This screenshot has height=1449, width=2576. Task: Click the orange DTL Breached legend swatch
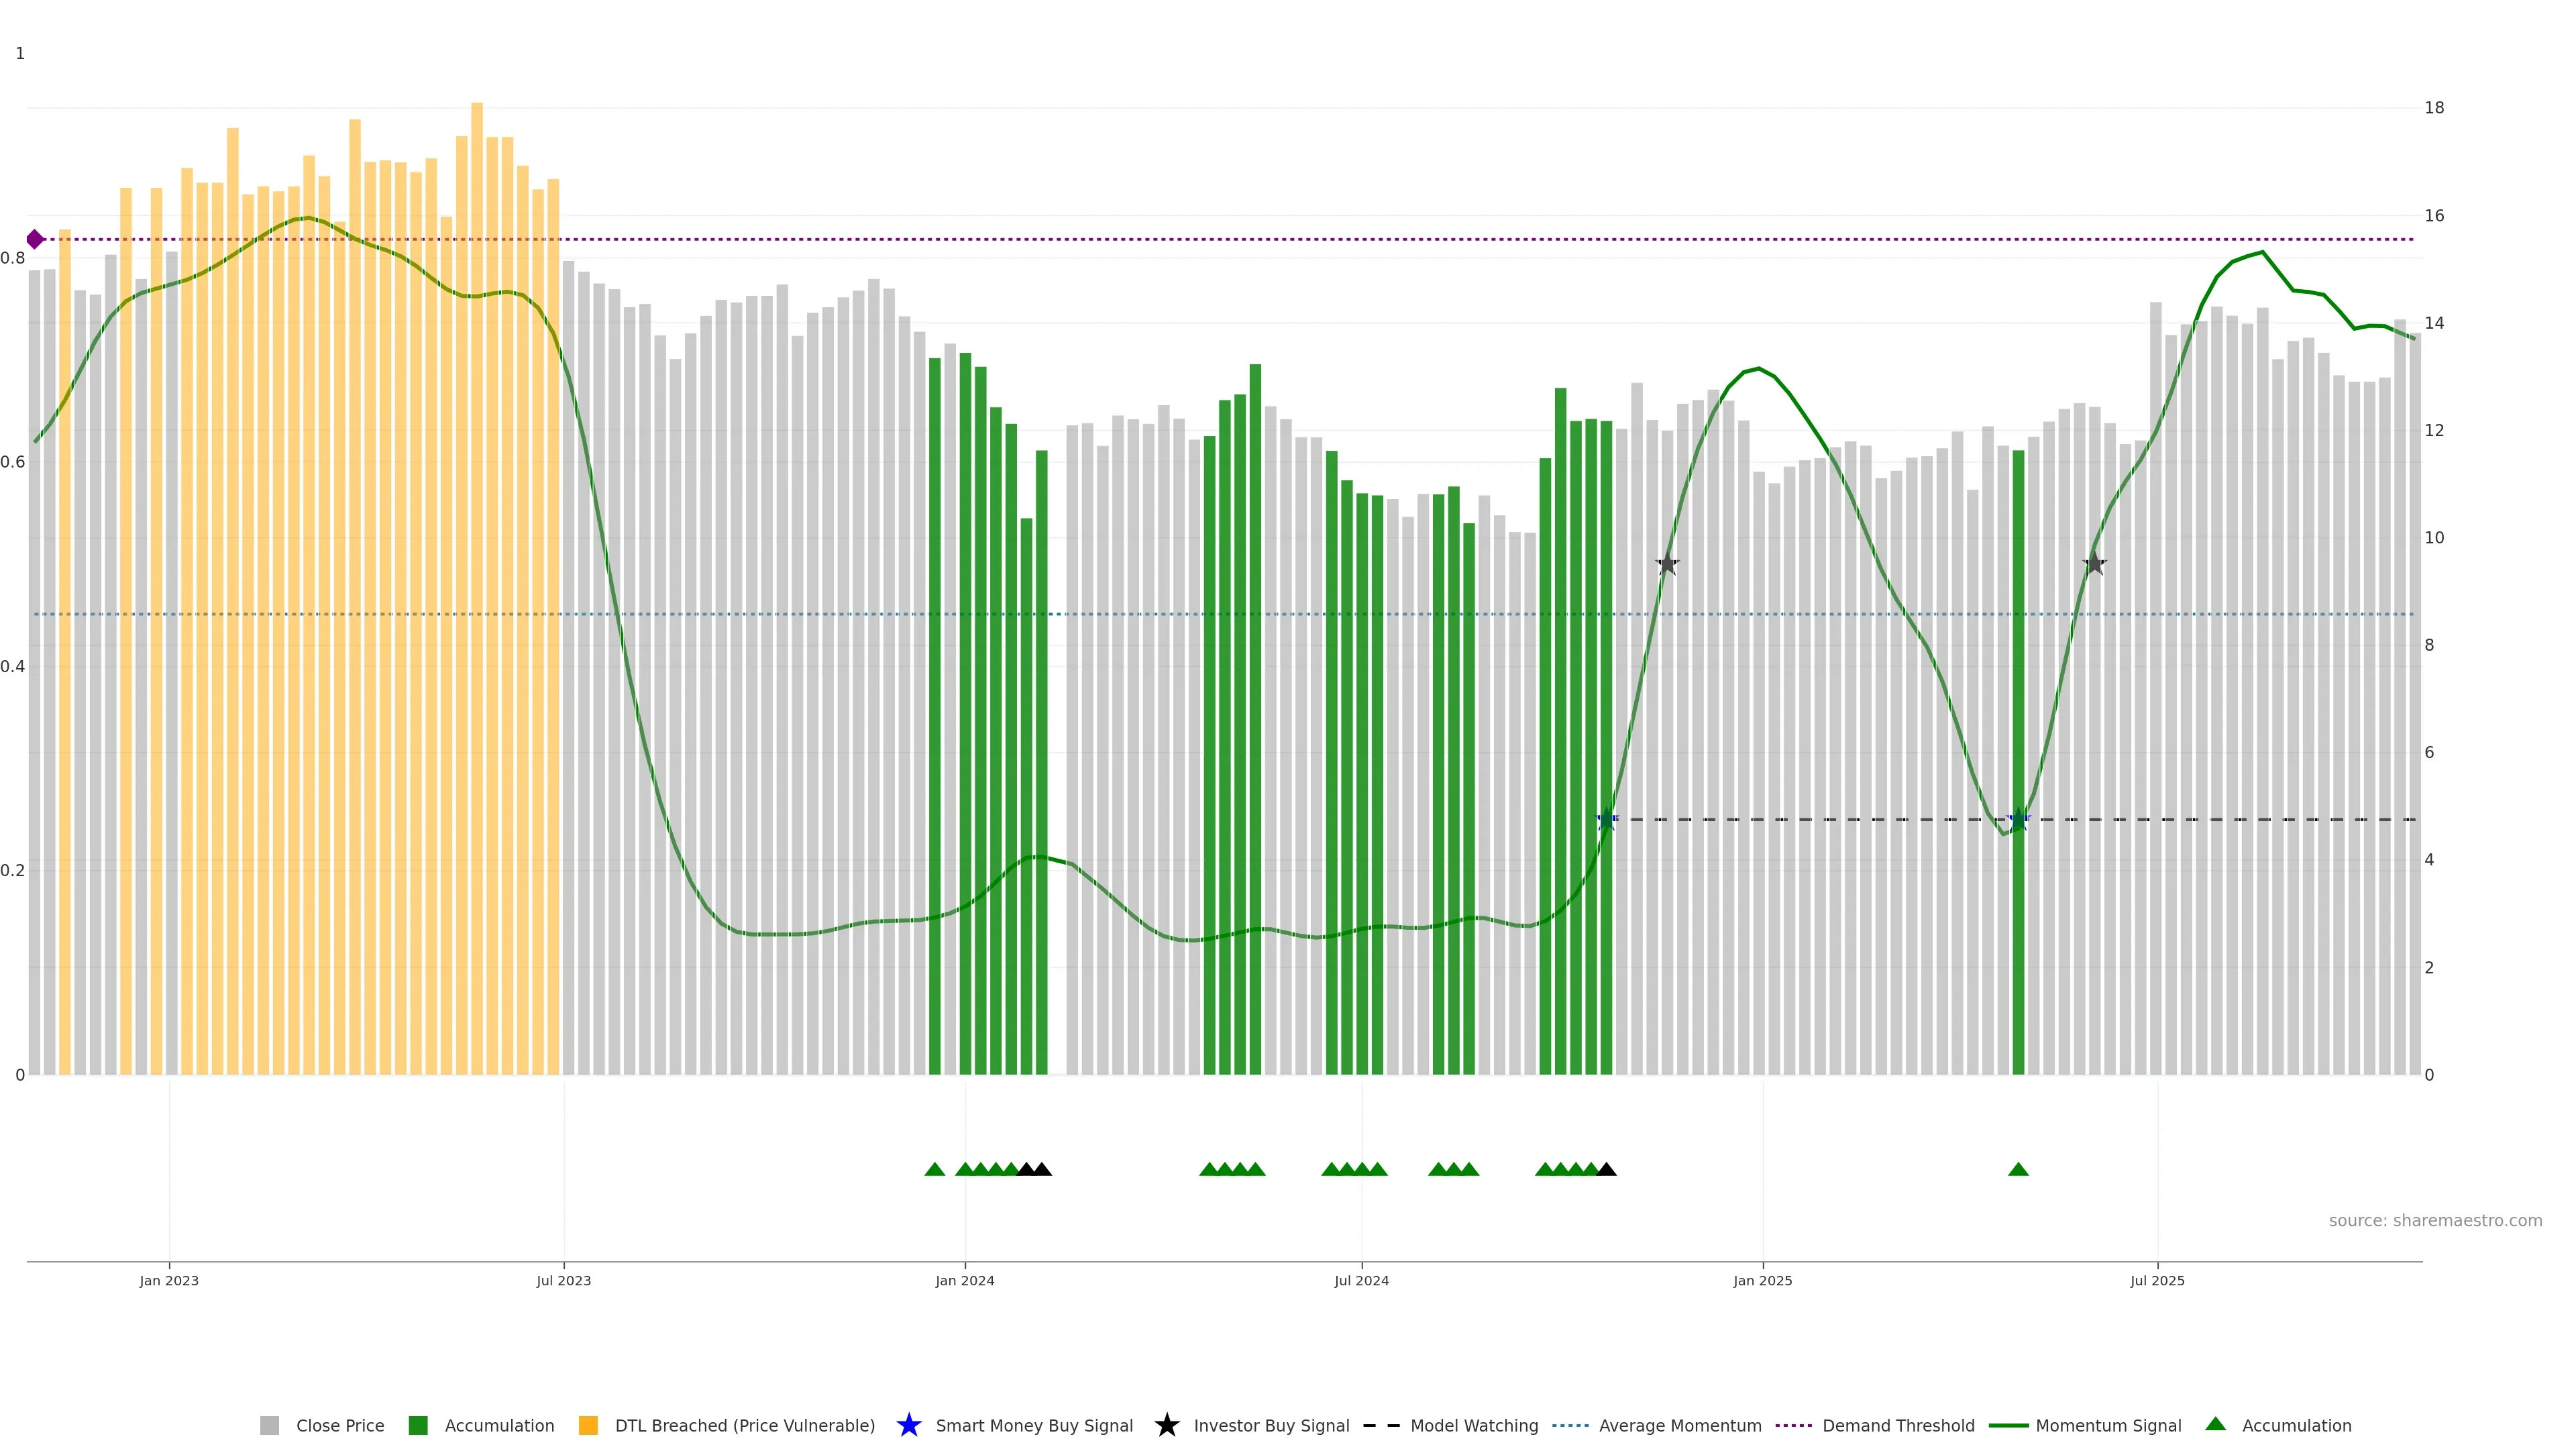click(588, 1426)
